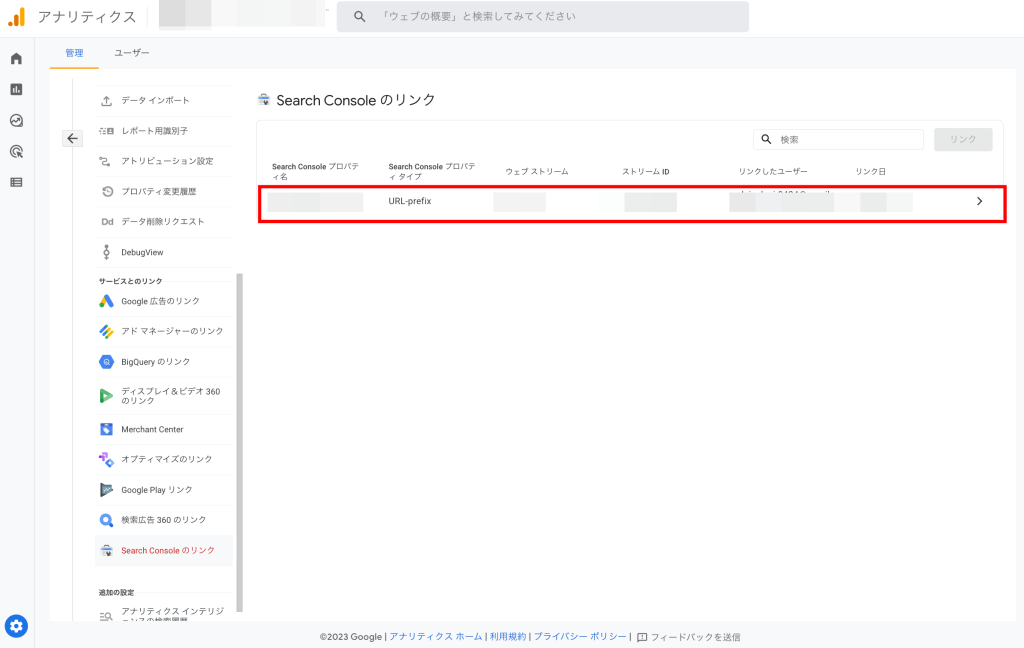This screenshot has height=648, width=1024.
Task: Click フィードバックを送信 in footer
Action: coord(696,638)
